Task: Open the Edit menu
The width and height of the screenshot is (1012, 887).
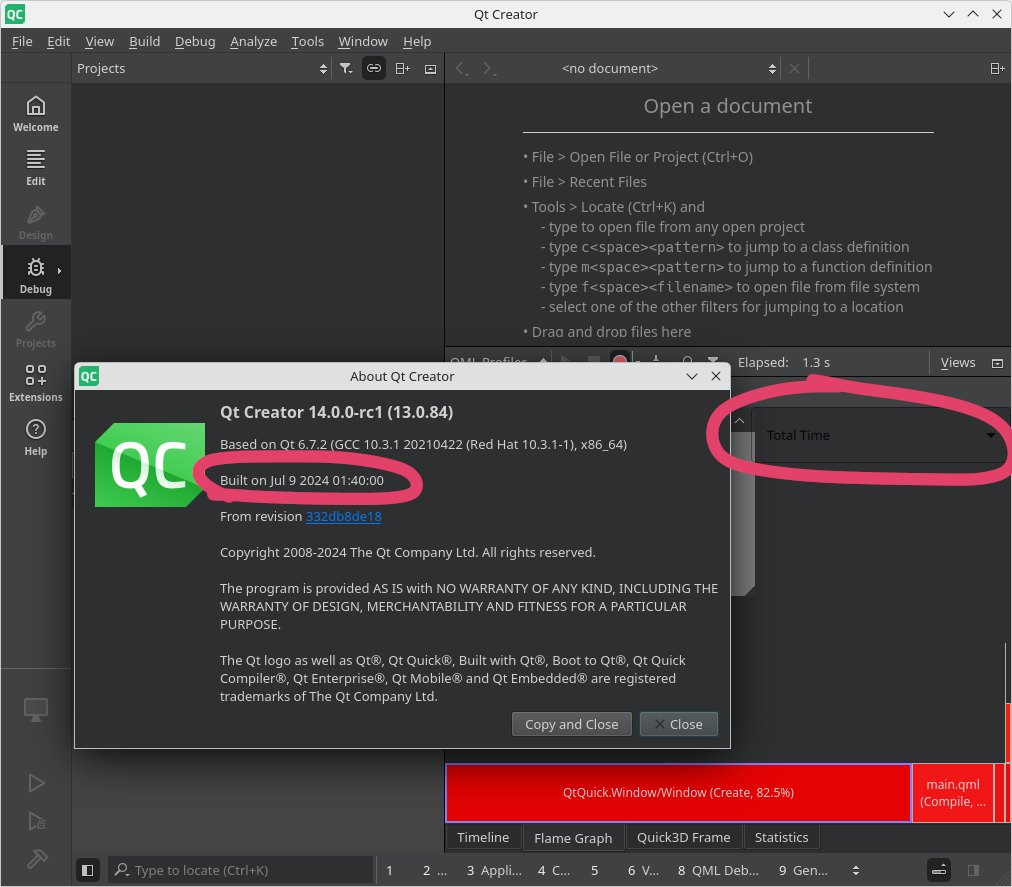Action: [x=58, y=41]
